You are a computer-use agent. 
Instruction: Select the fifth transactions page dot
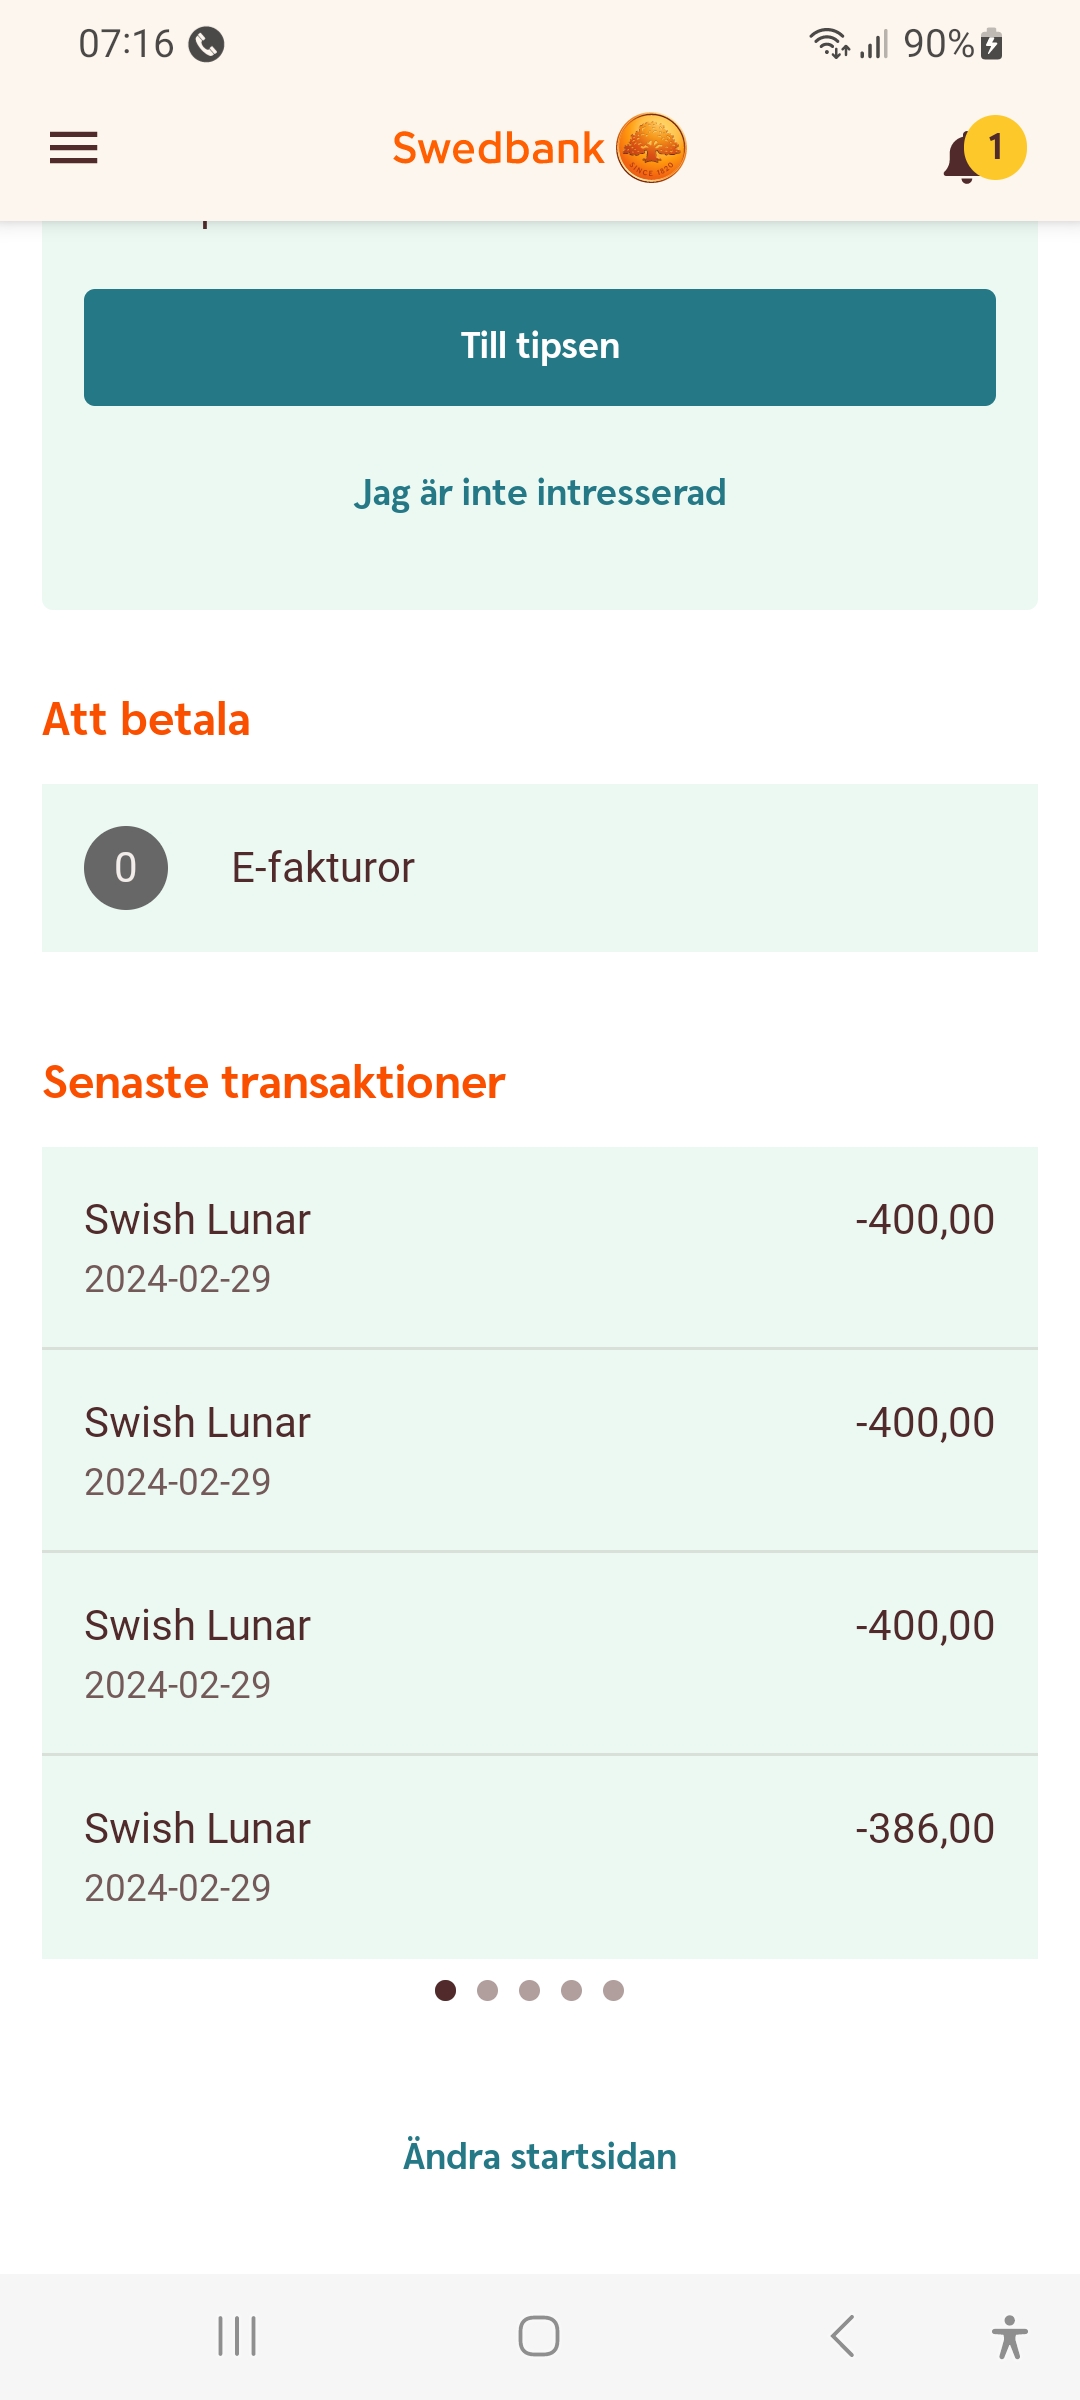point(614,1991)
